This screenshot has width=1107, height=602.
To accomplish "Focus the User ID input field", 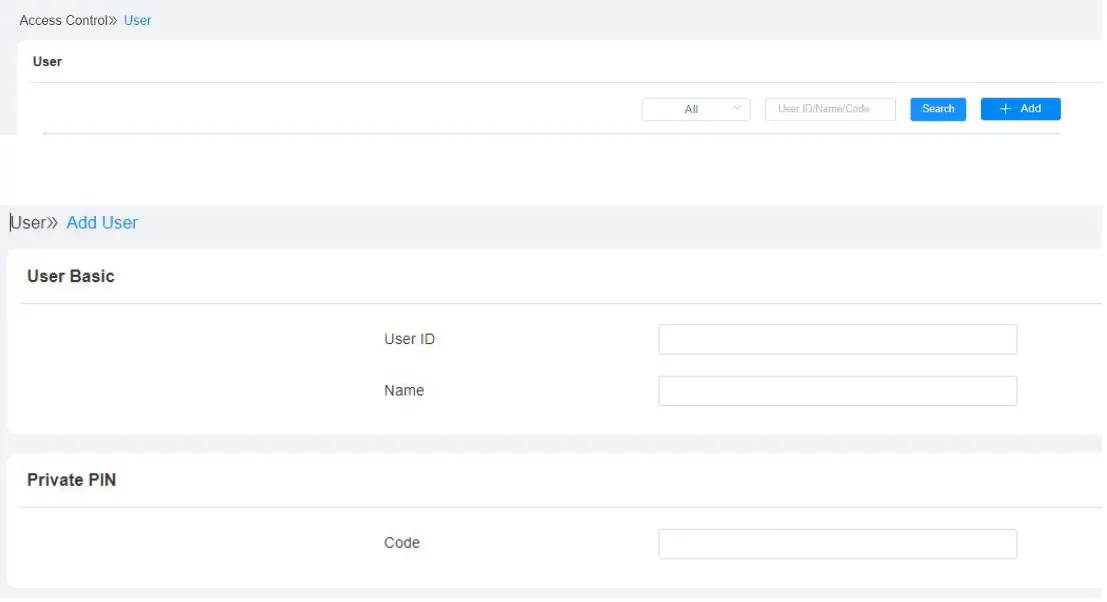I will tap(837, 339).
